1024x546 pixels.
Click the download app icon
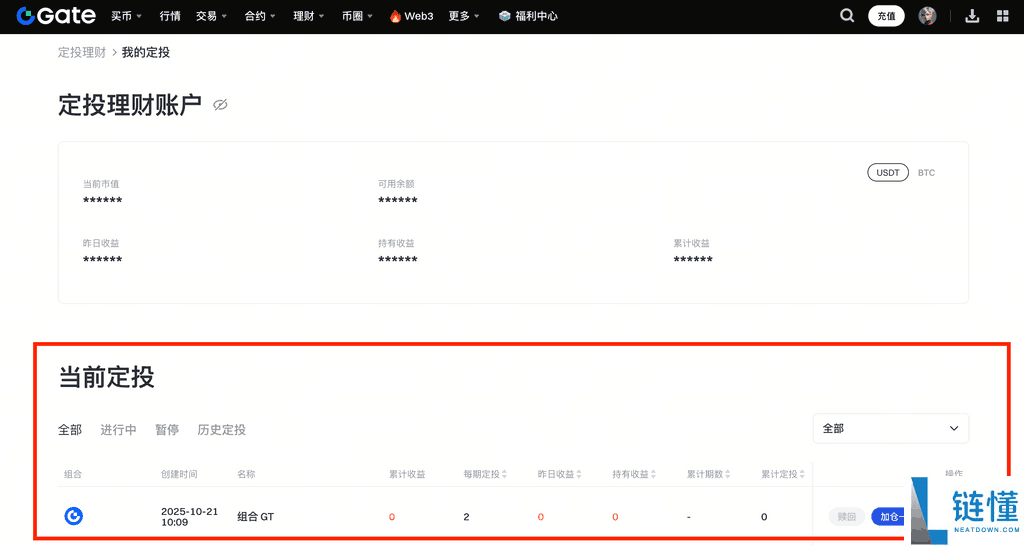[972, 16]
